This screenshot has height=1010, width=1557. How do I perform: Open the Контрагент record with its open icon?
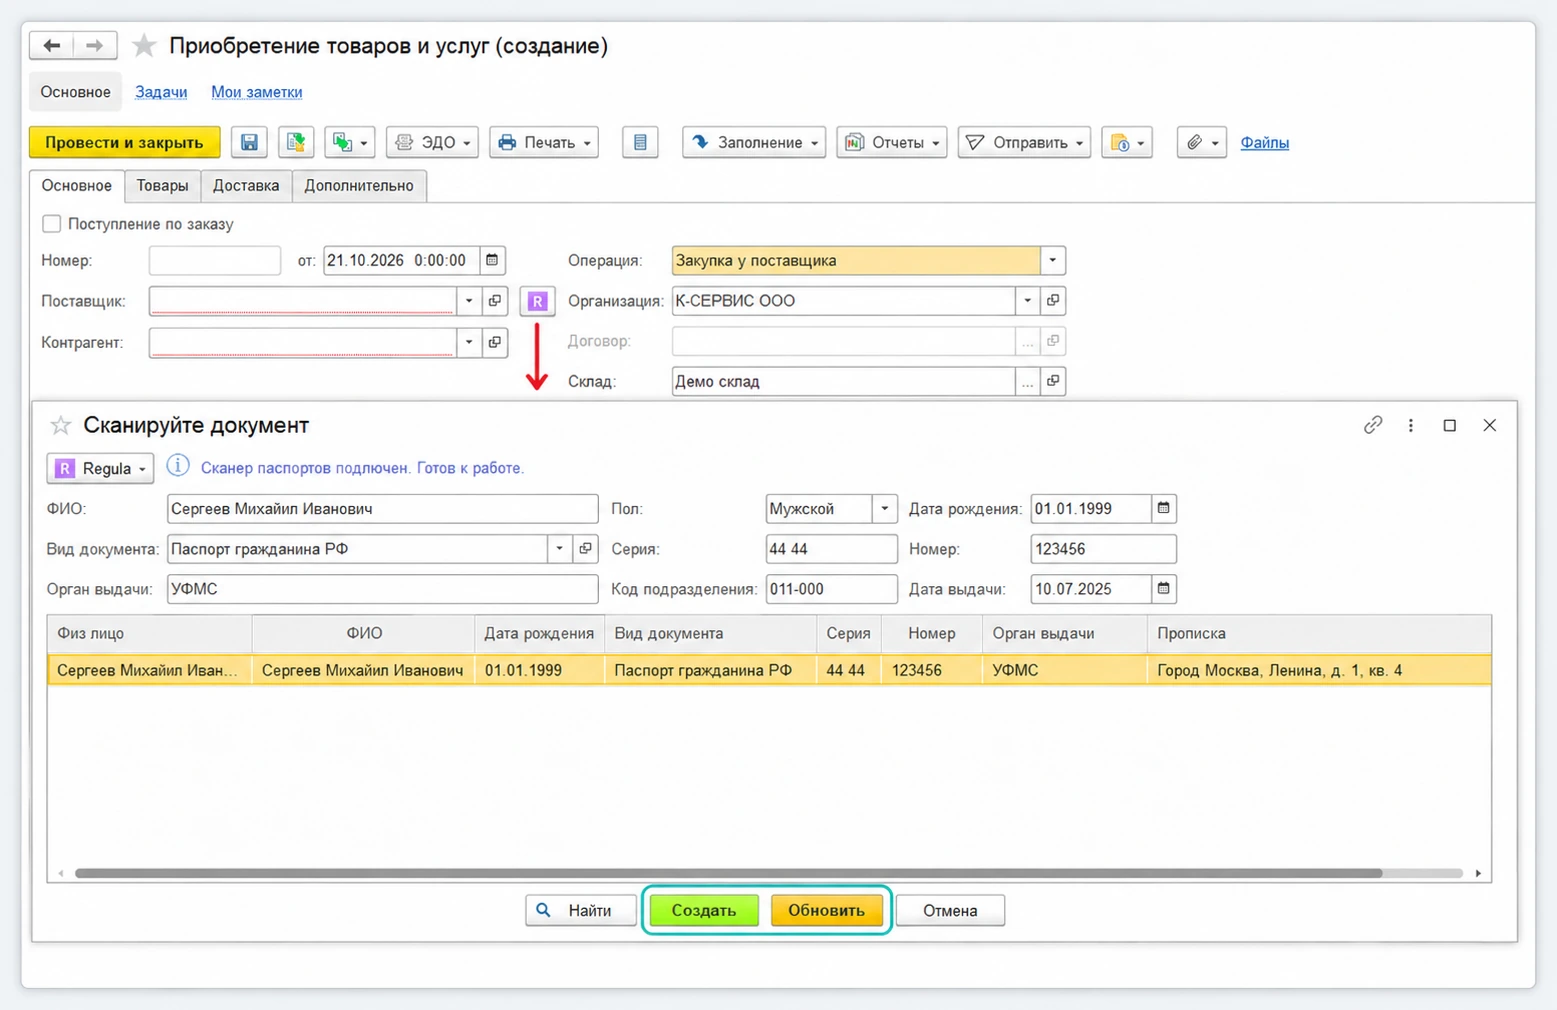[494, 342]
